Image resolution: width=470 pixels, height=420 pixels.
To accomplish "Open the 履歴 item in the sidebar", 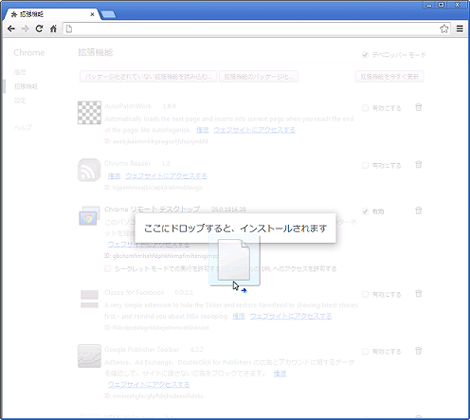I will (20, 72).
